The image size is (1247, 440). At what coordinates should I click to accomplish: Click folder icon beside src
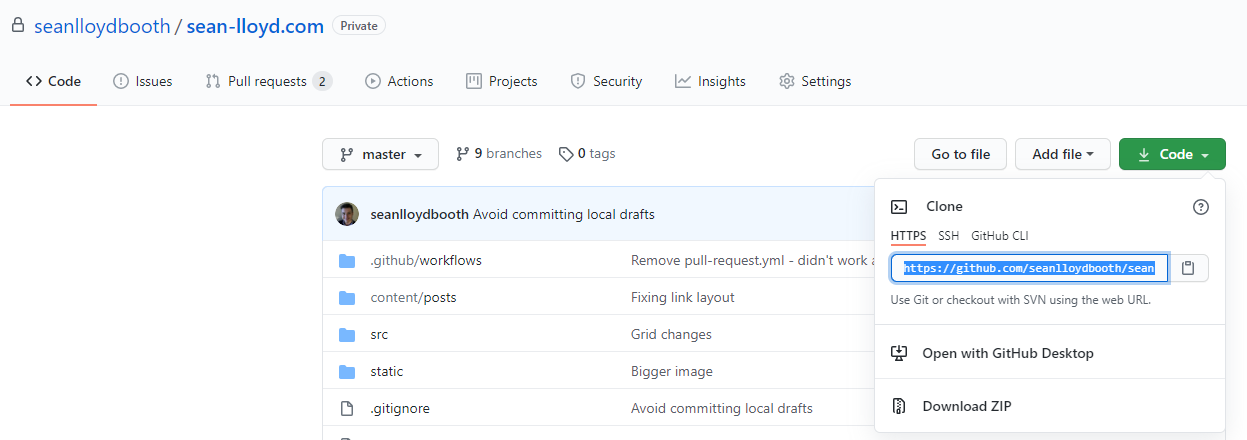tap(347, 335)
